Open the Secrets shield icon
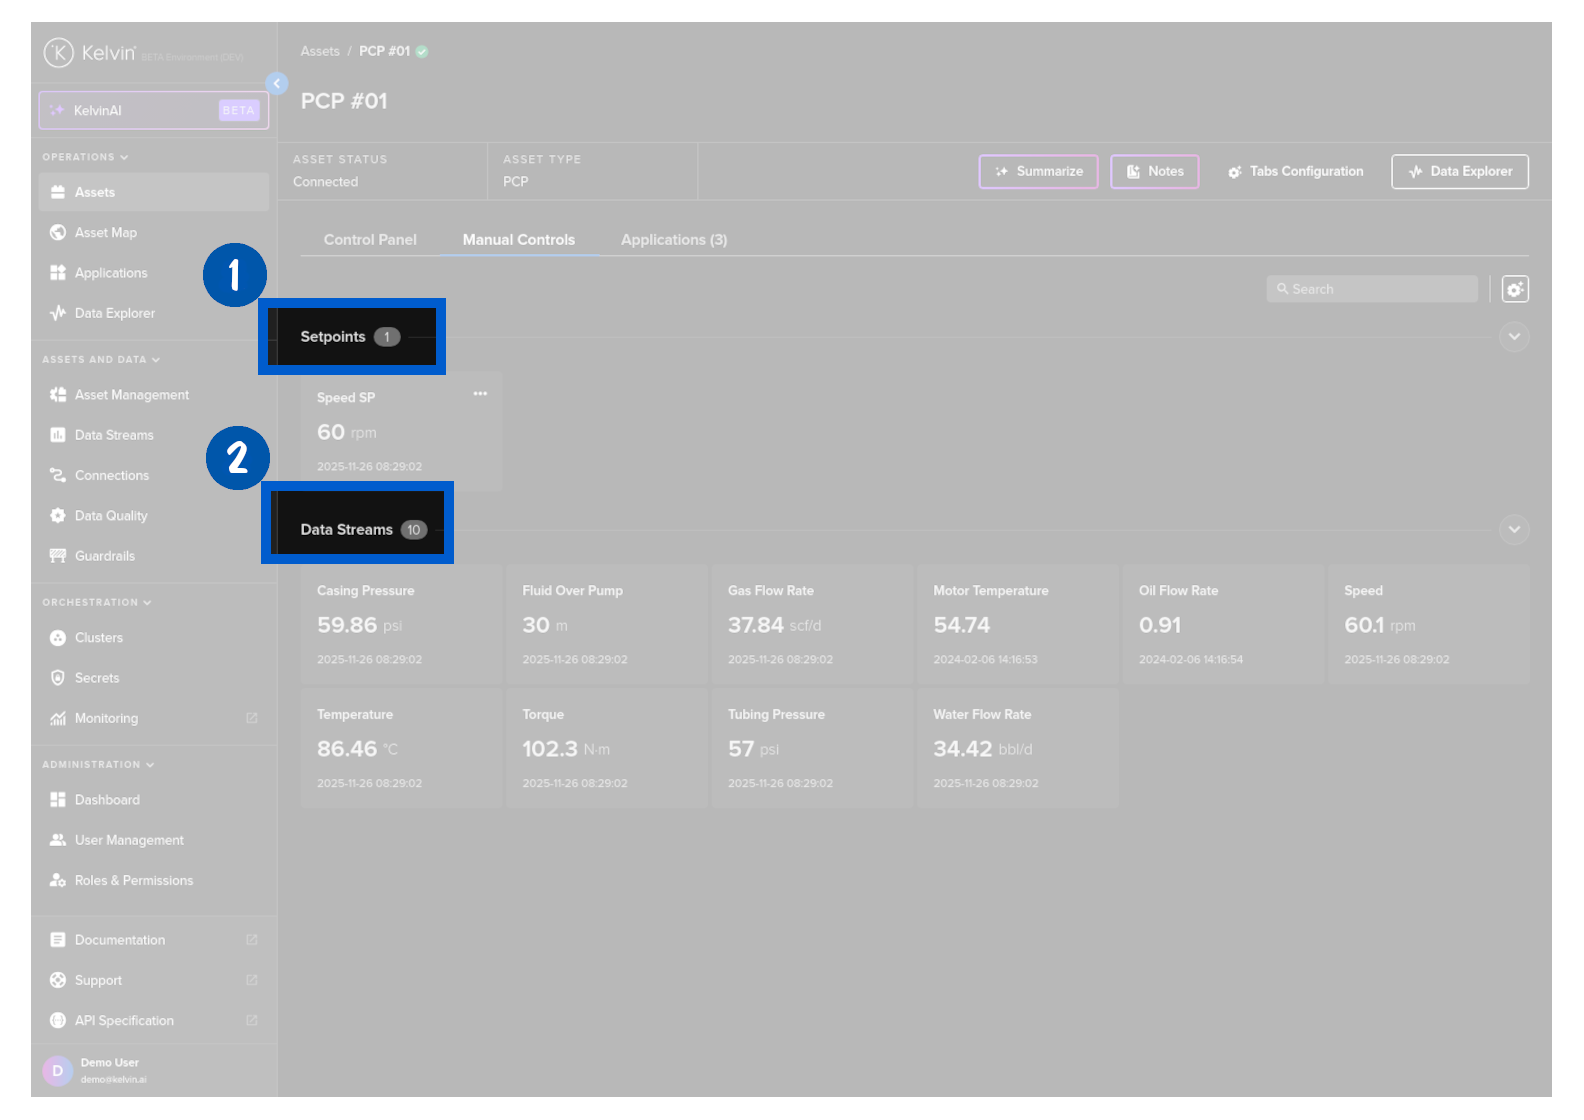The width and height of the screenshot is (1584, 1120). (58, 678)
